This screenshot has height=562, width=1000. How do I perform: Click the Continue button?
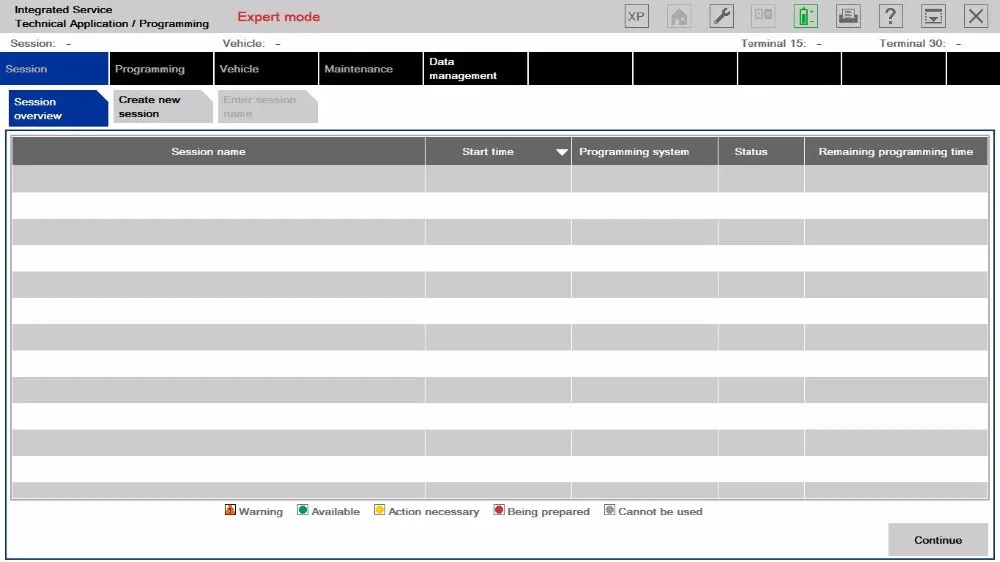coord(938,540)
